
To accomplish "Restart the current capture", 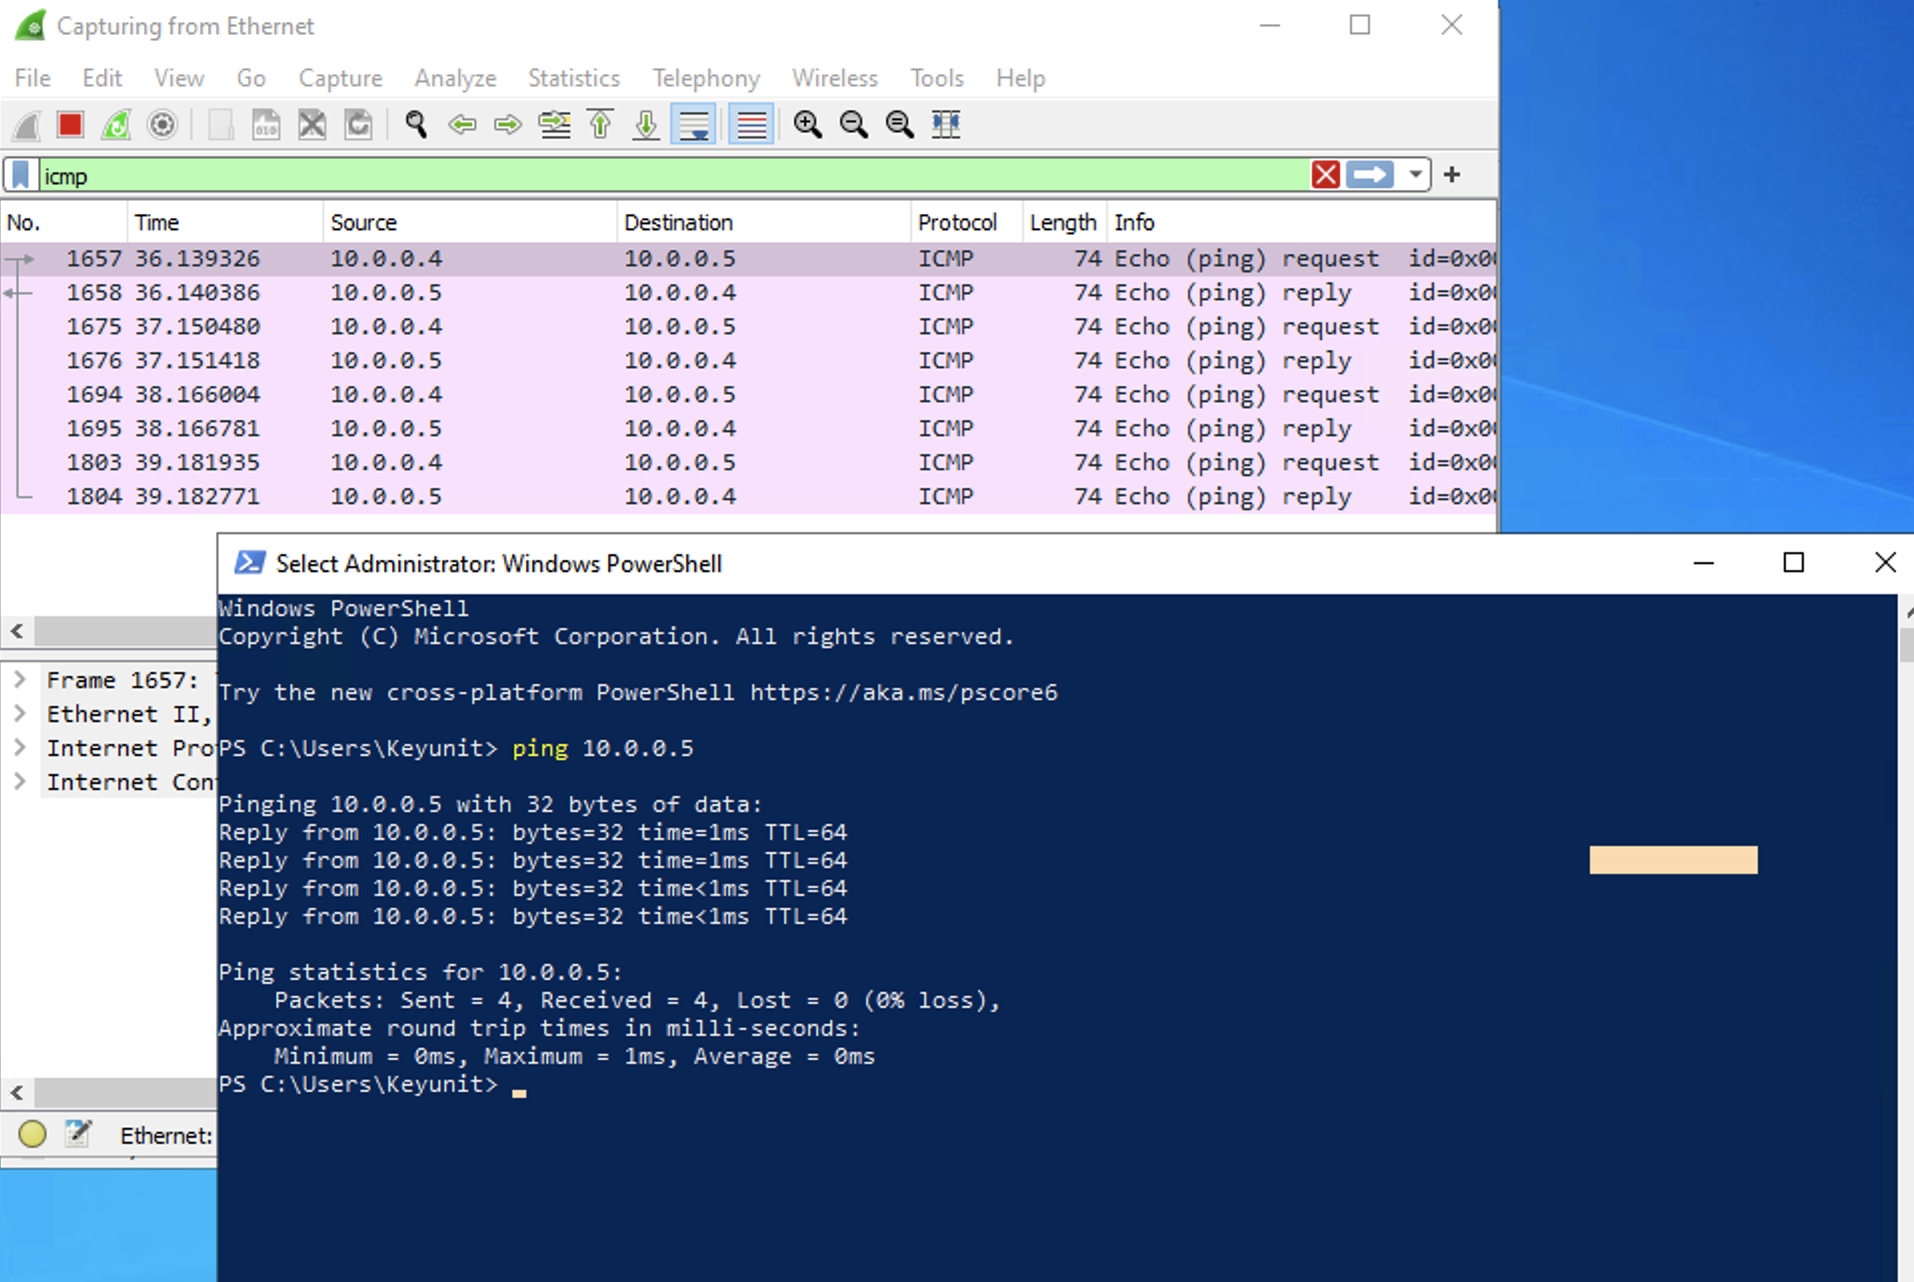I will (115, 124).
